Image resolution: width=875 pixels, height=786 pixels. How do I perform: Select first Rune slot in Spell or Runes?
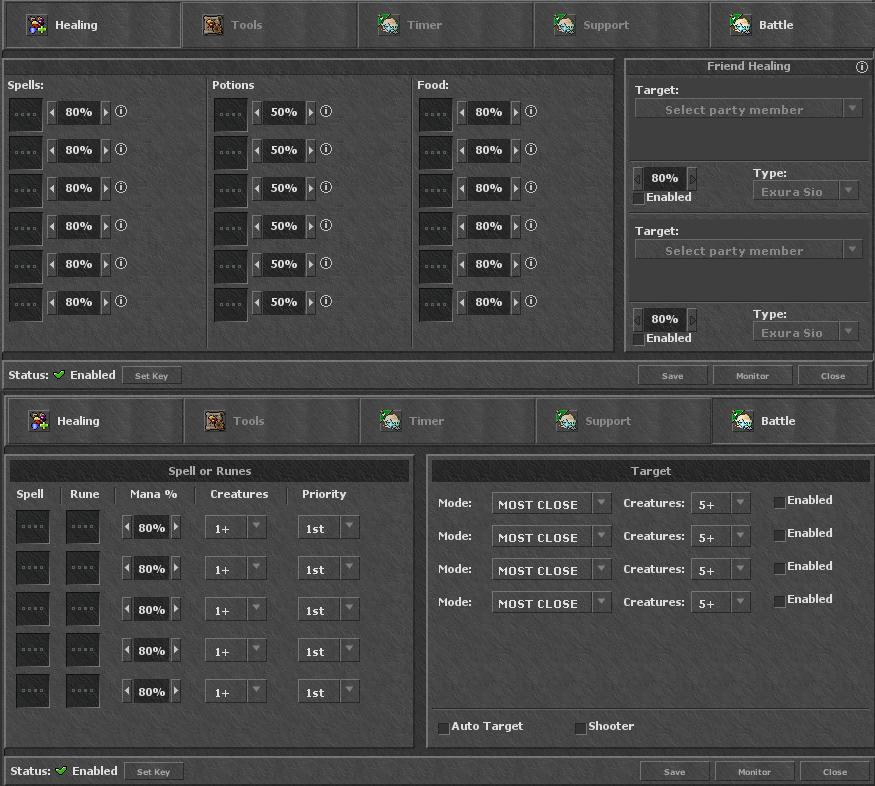point(83,527)
